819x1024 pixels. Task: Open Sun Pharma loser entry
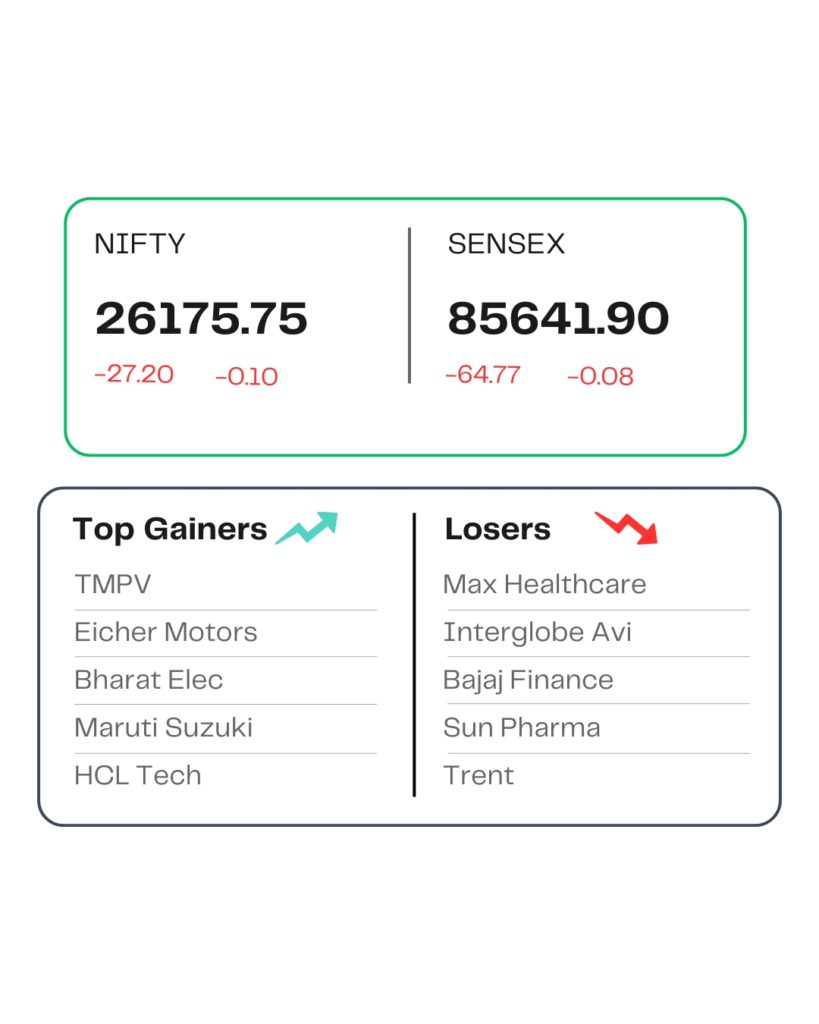(x=522, y=727)
